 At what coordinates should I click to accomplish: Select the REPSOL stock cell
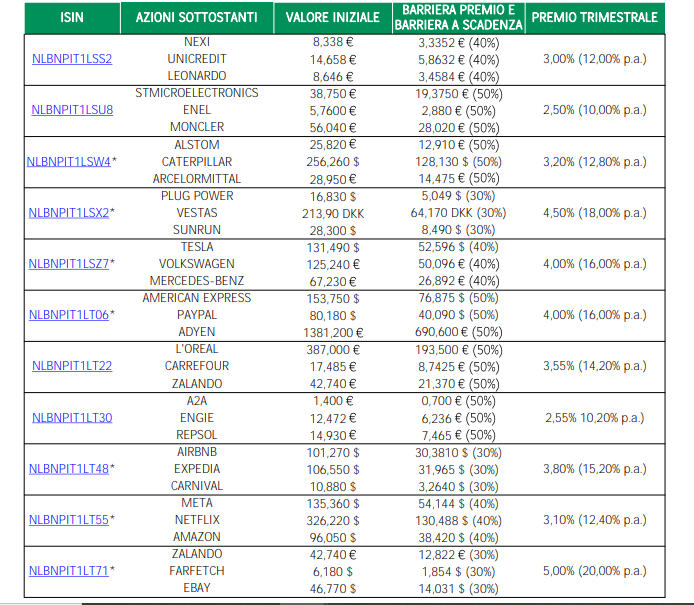(x=197, y=435)
